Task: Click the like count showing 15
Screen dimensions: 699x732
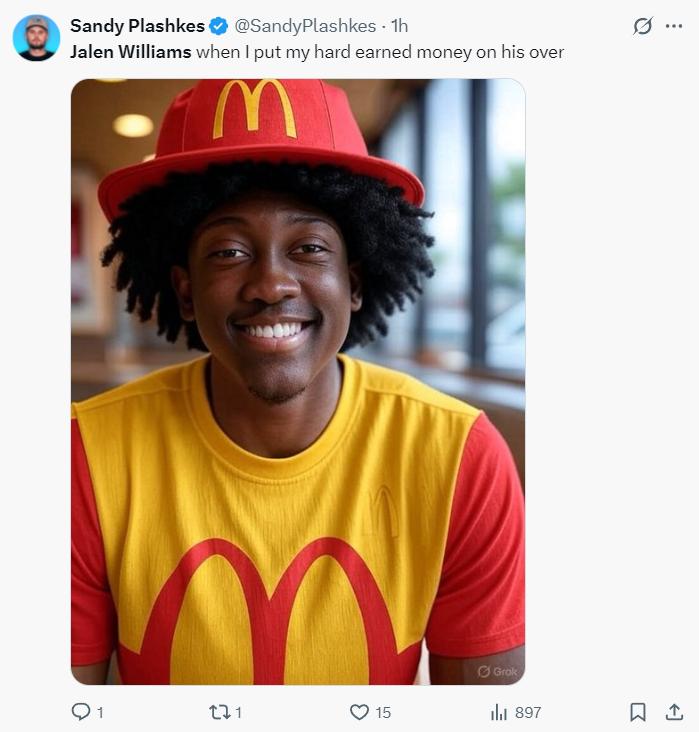Action: tap(383, 712)
